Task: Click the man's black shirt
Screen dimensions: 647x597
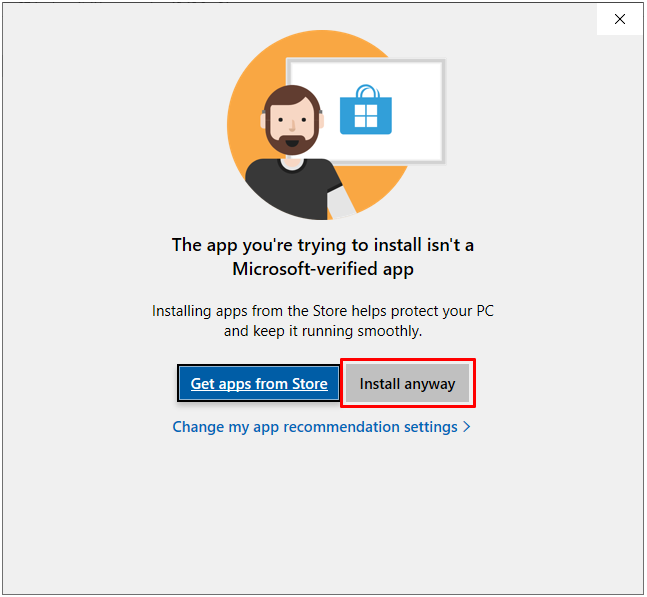Action: tap(289, 190)
